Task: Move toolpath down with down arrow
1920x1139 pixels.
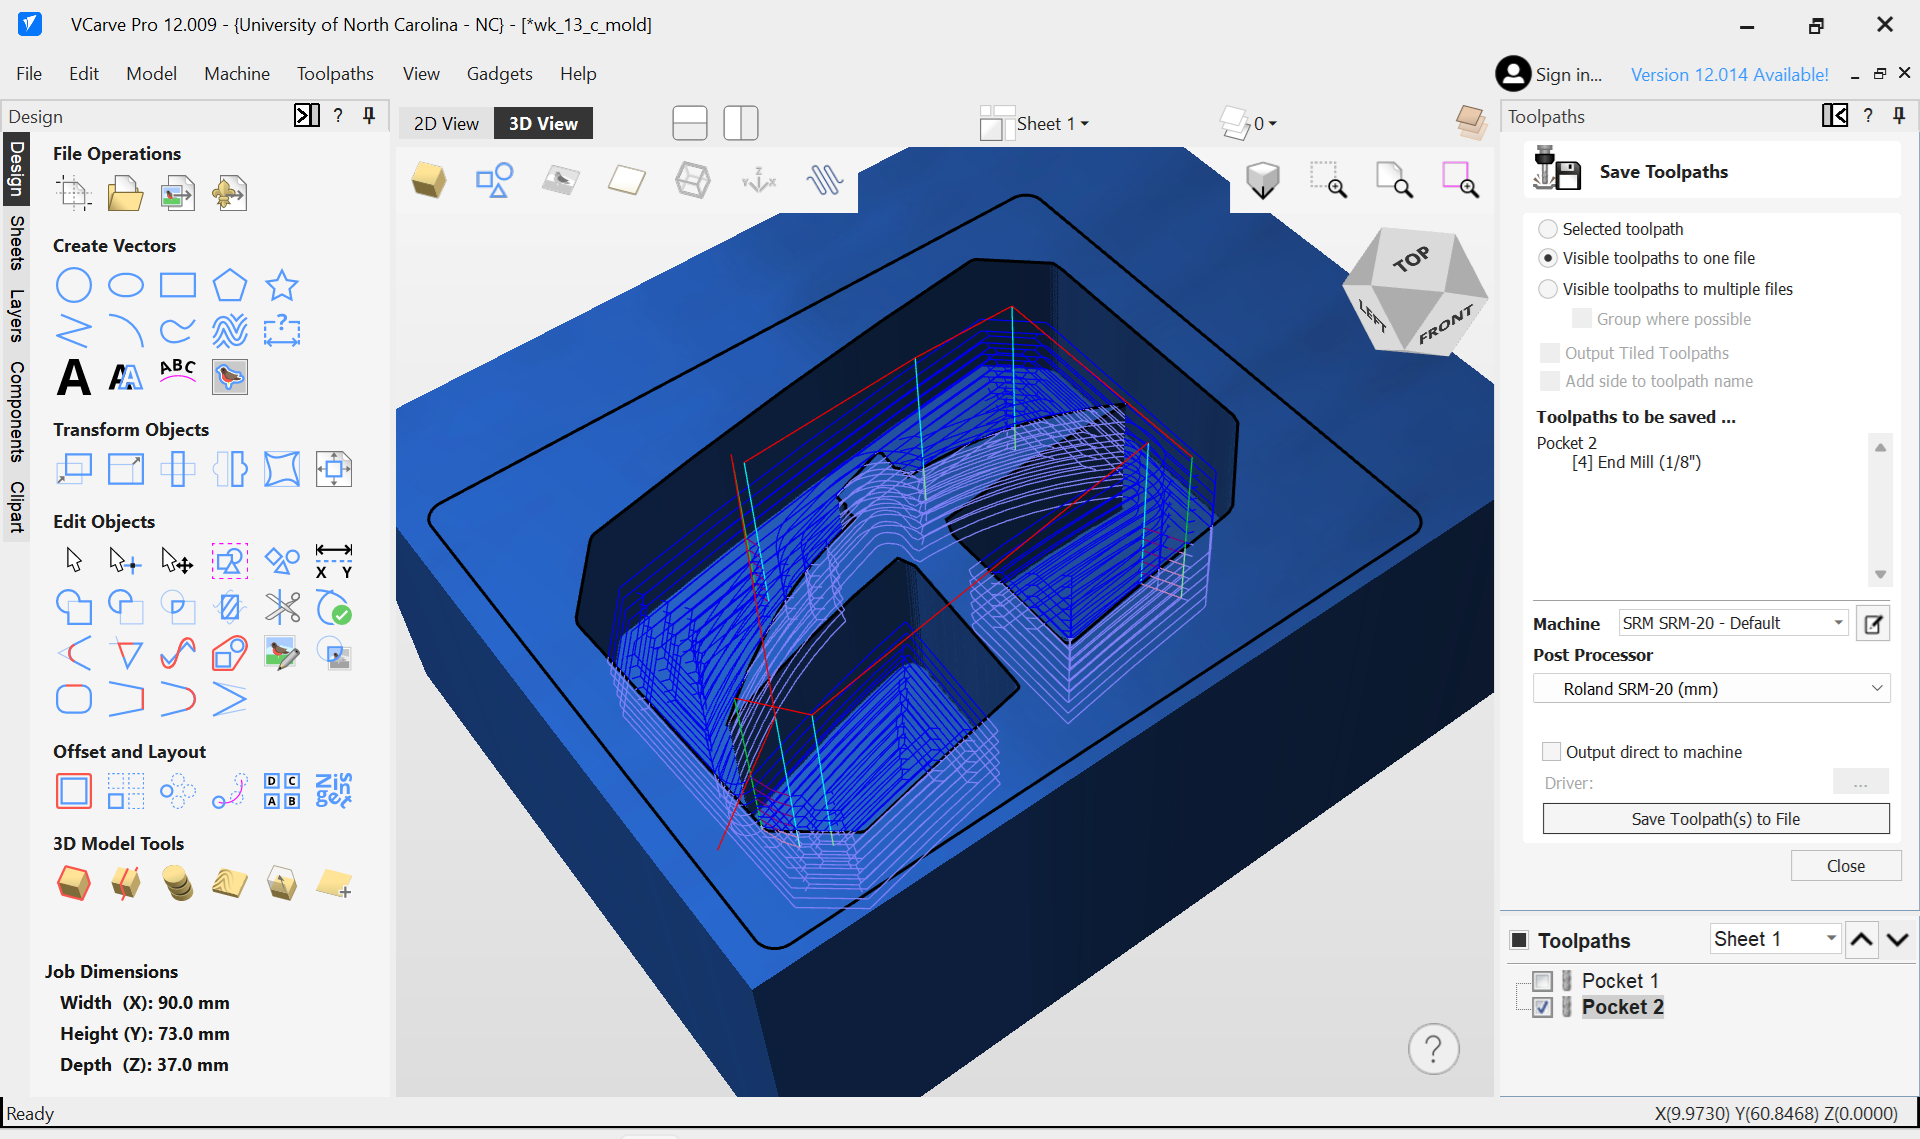Action: click(1898, 940)
